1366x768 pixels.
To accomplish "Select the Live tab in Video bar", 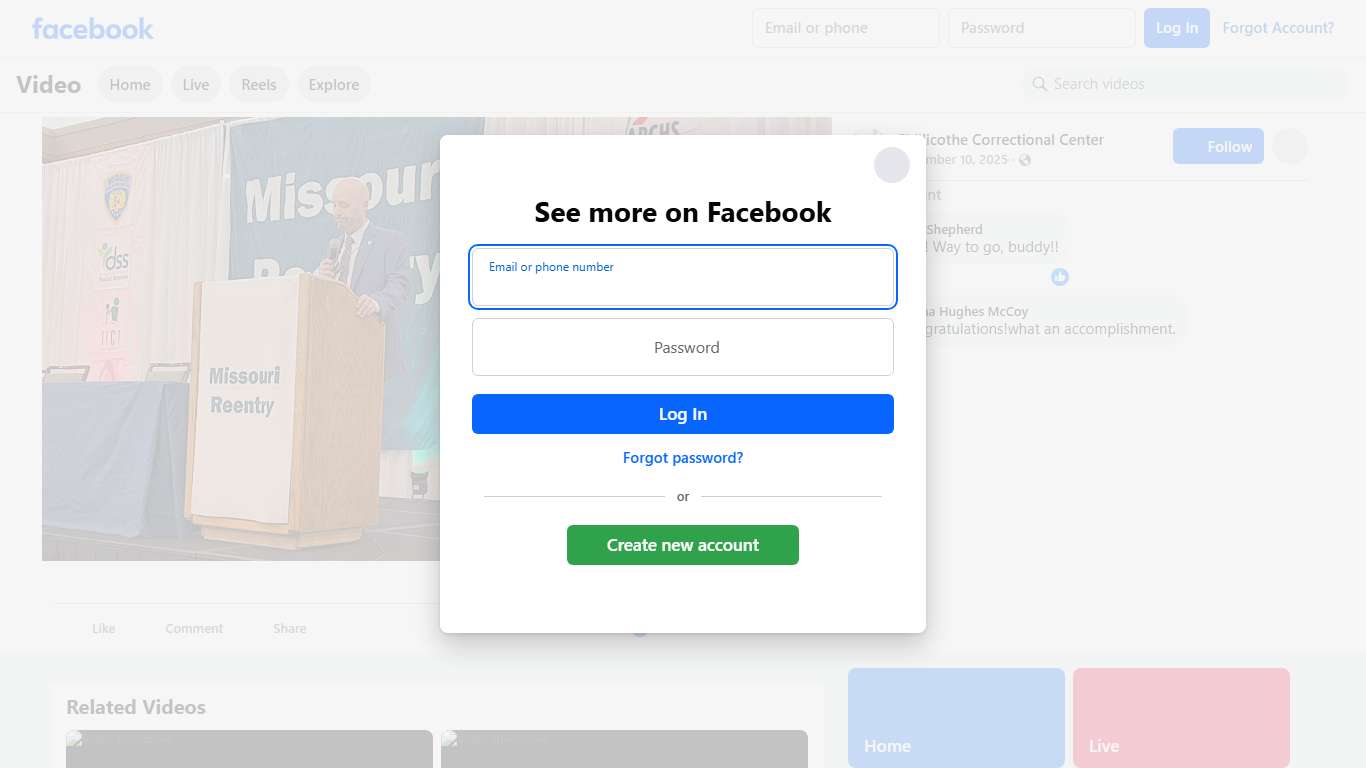I will [196, 85].
